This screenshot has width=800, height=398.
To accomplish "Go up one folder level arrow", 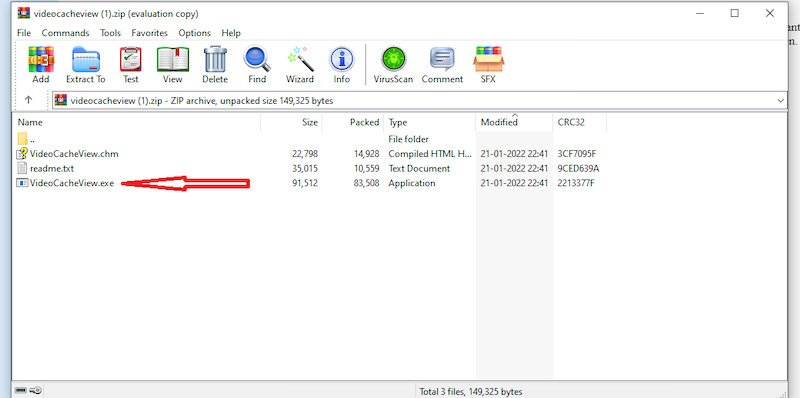I will point(29,100).
